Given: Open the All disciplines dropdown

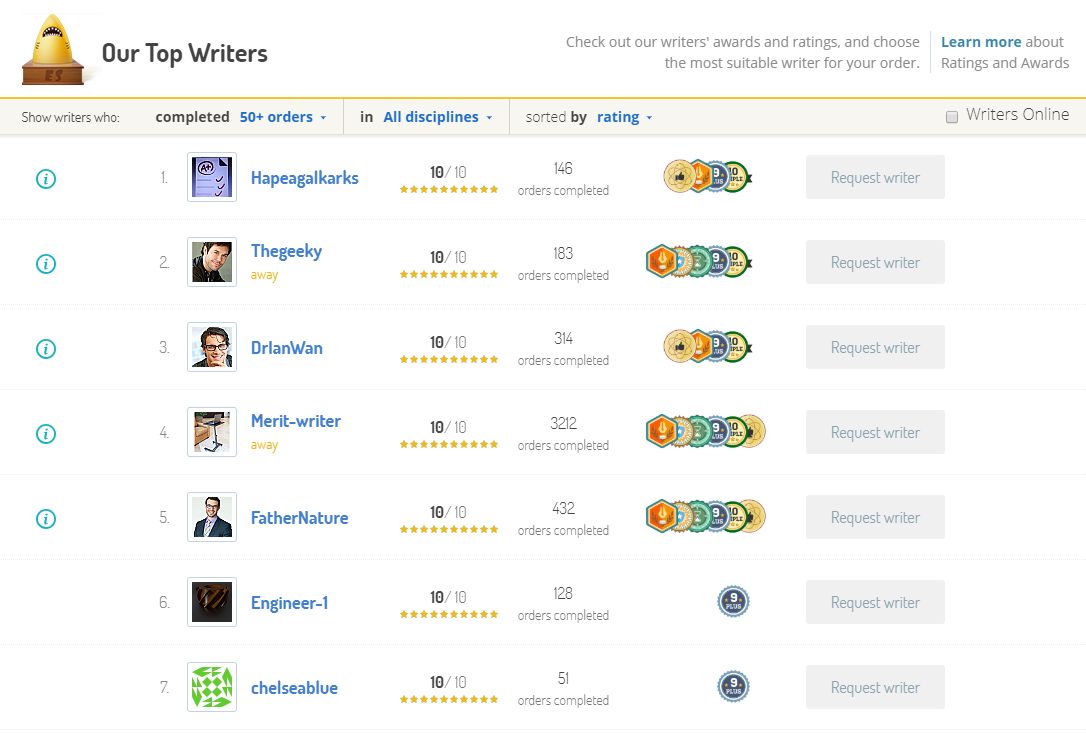Looking at the screenshot, I should pos(438,117).
